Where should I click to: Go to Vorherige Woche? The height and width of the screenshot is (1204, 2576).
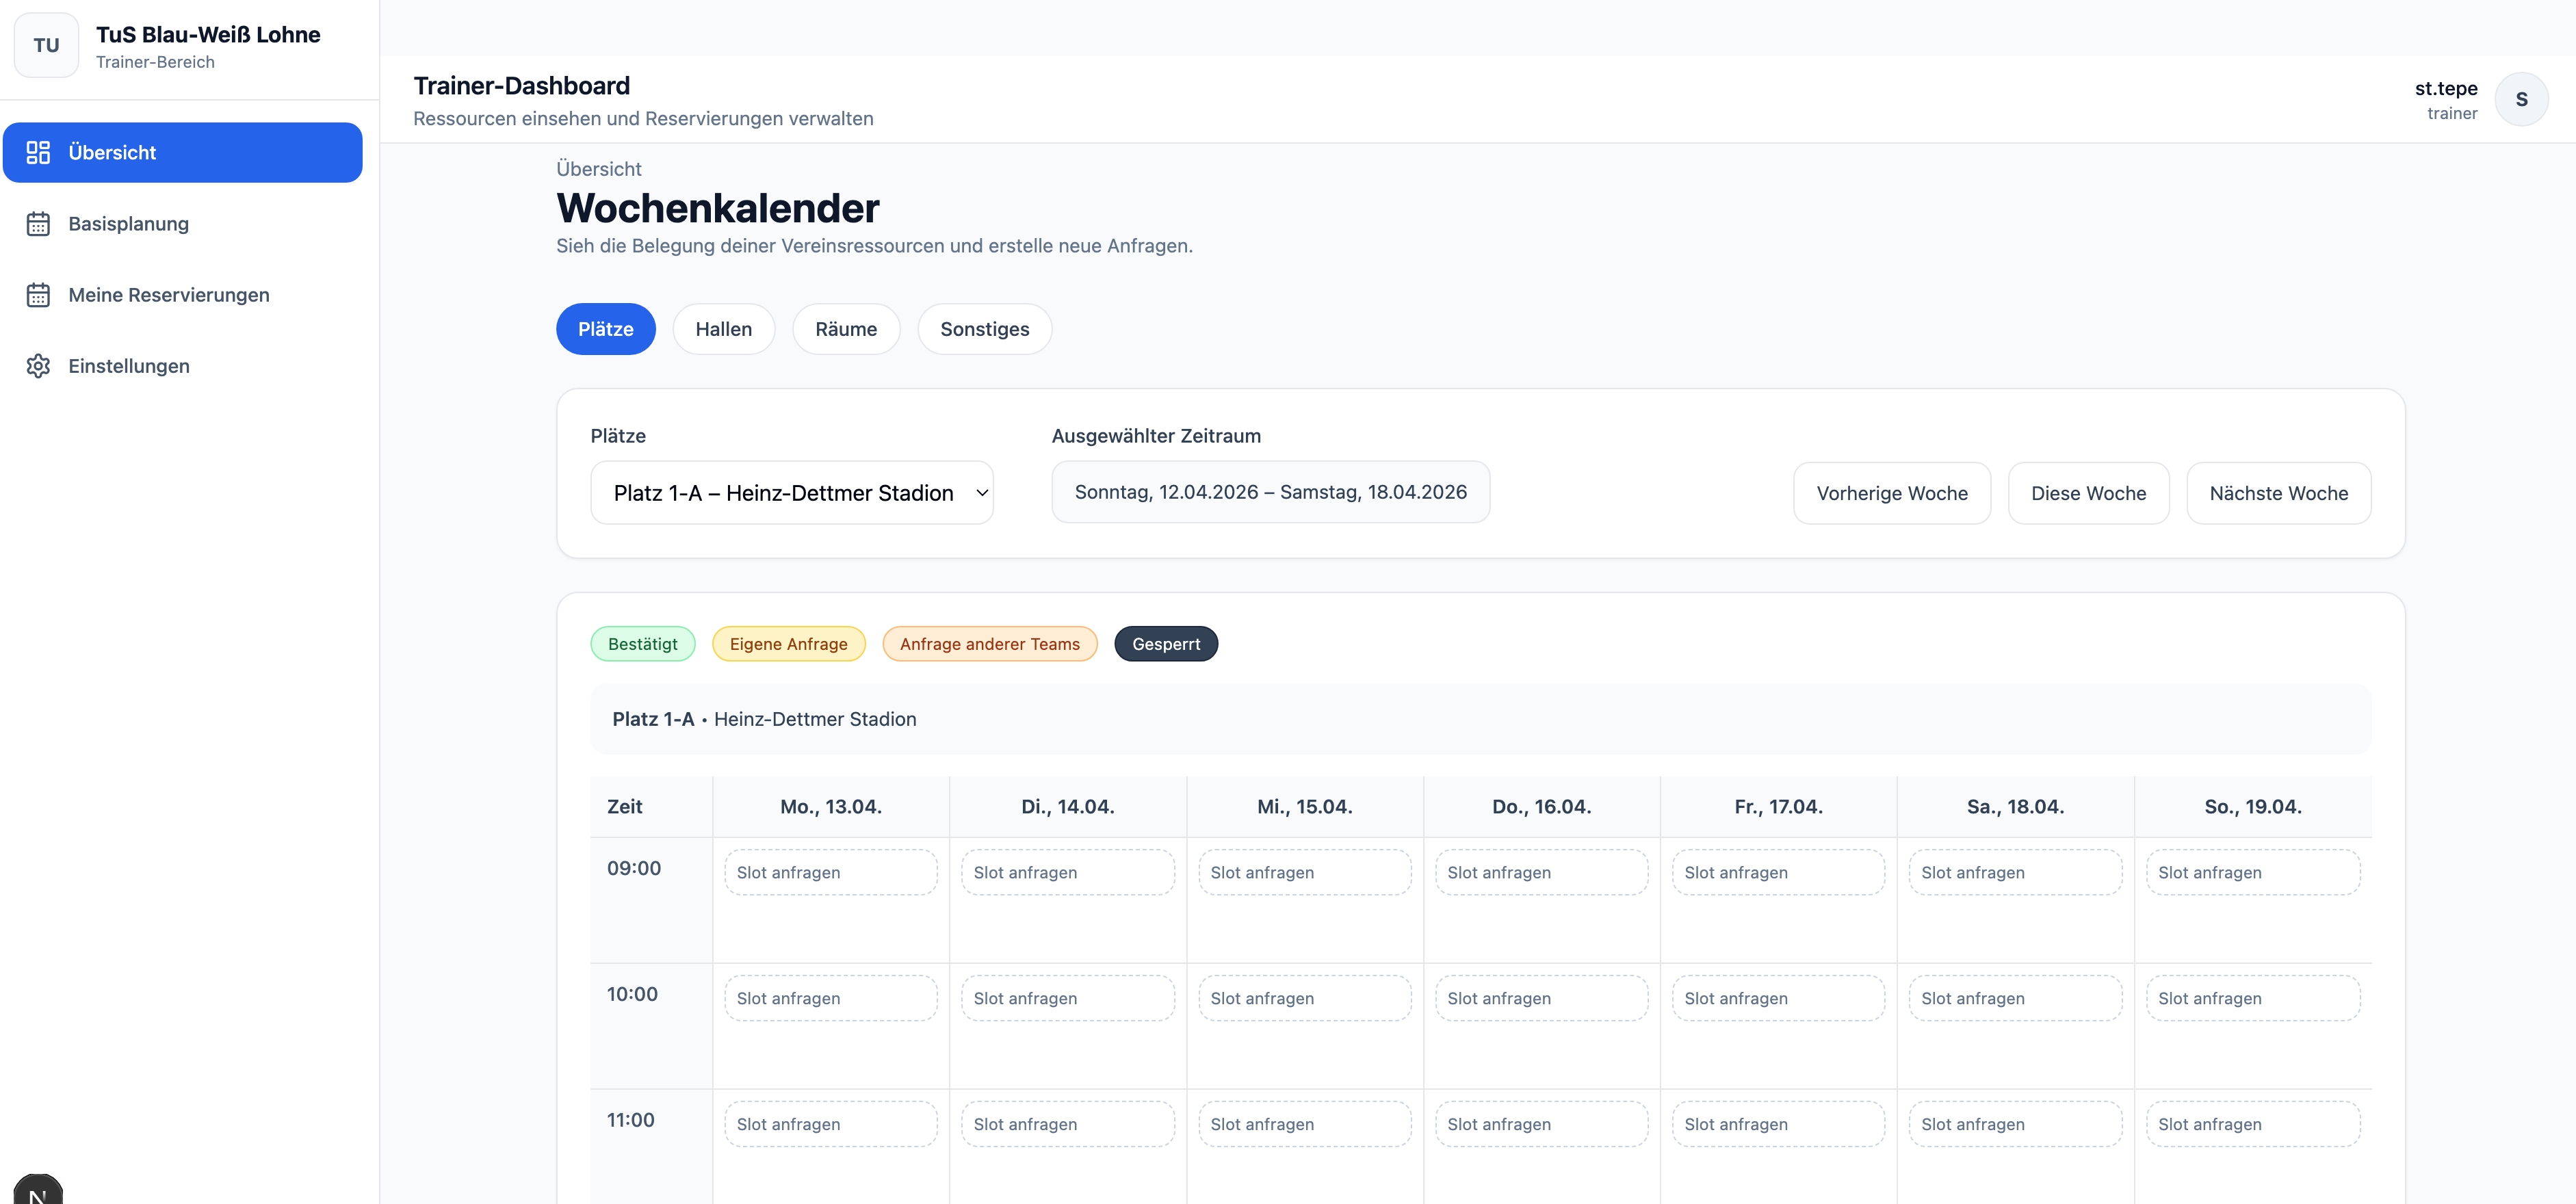[x=1892, y=493]
